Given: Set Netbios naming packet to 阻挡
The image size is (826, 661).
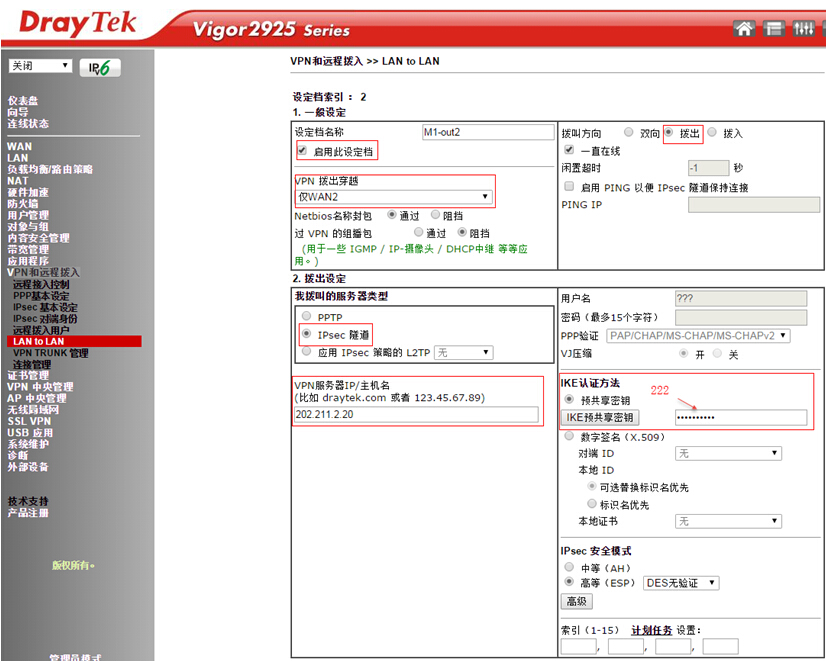Looking at the screenshot, I should click(x=436, y=214).
